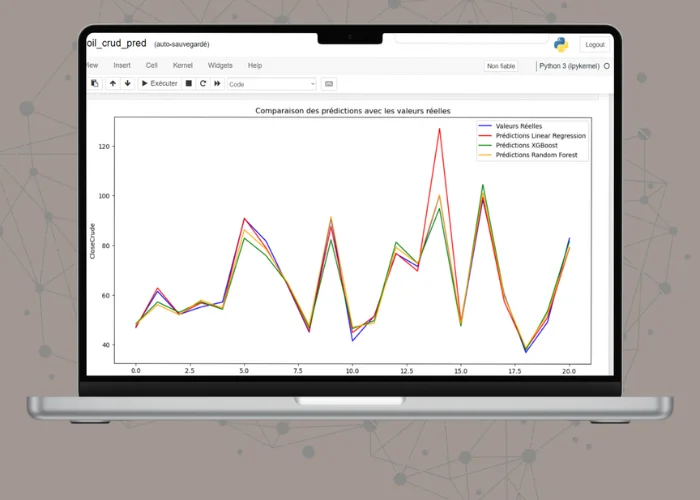700x500 pixels.
Task: Open the Kernel menu
Action: pyautogui.click(x=183, y=65)
